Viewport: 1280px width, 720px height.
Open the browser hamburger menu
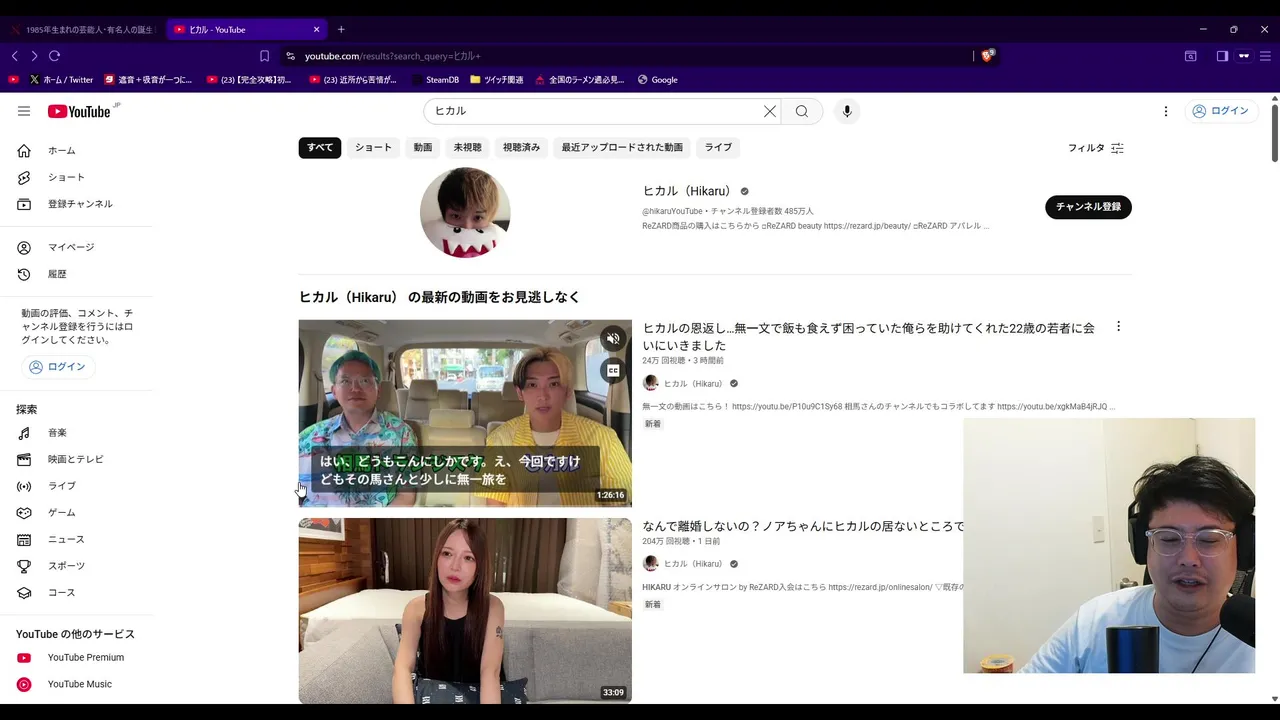(x=1265, y=56)
